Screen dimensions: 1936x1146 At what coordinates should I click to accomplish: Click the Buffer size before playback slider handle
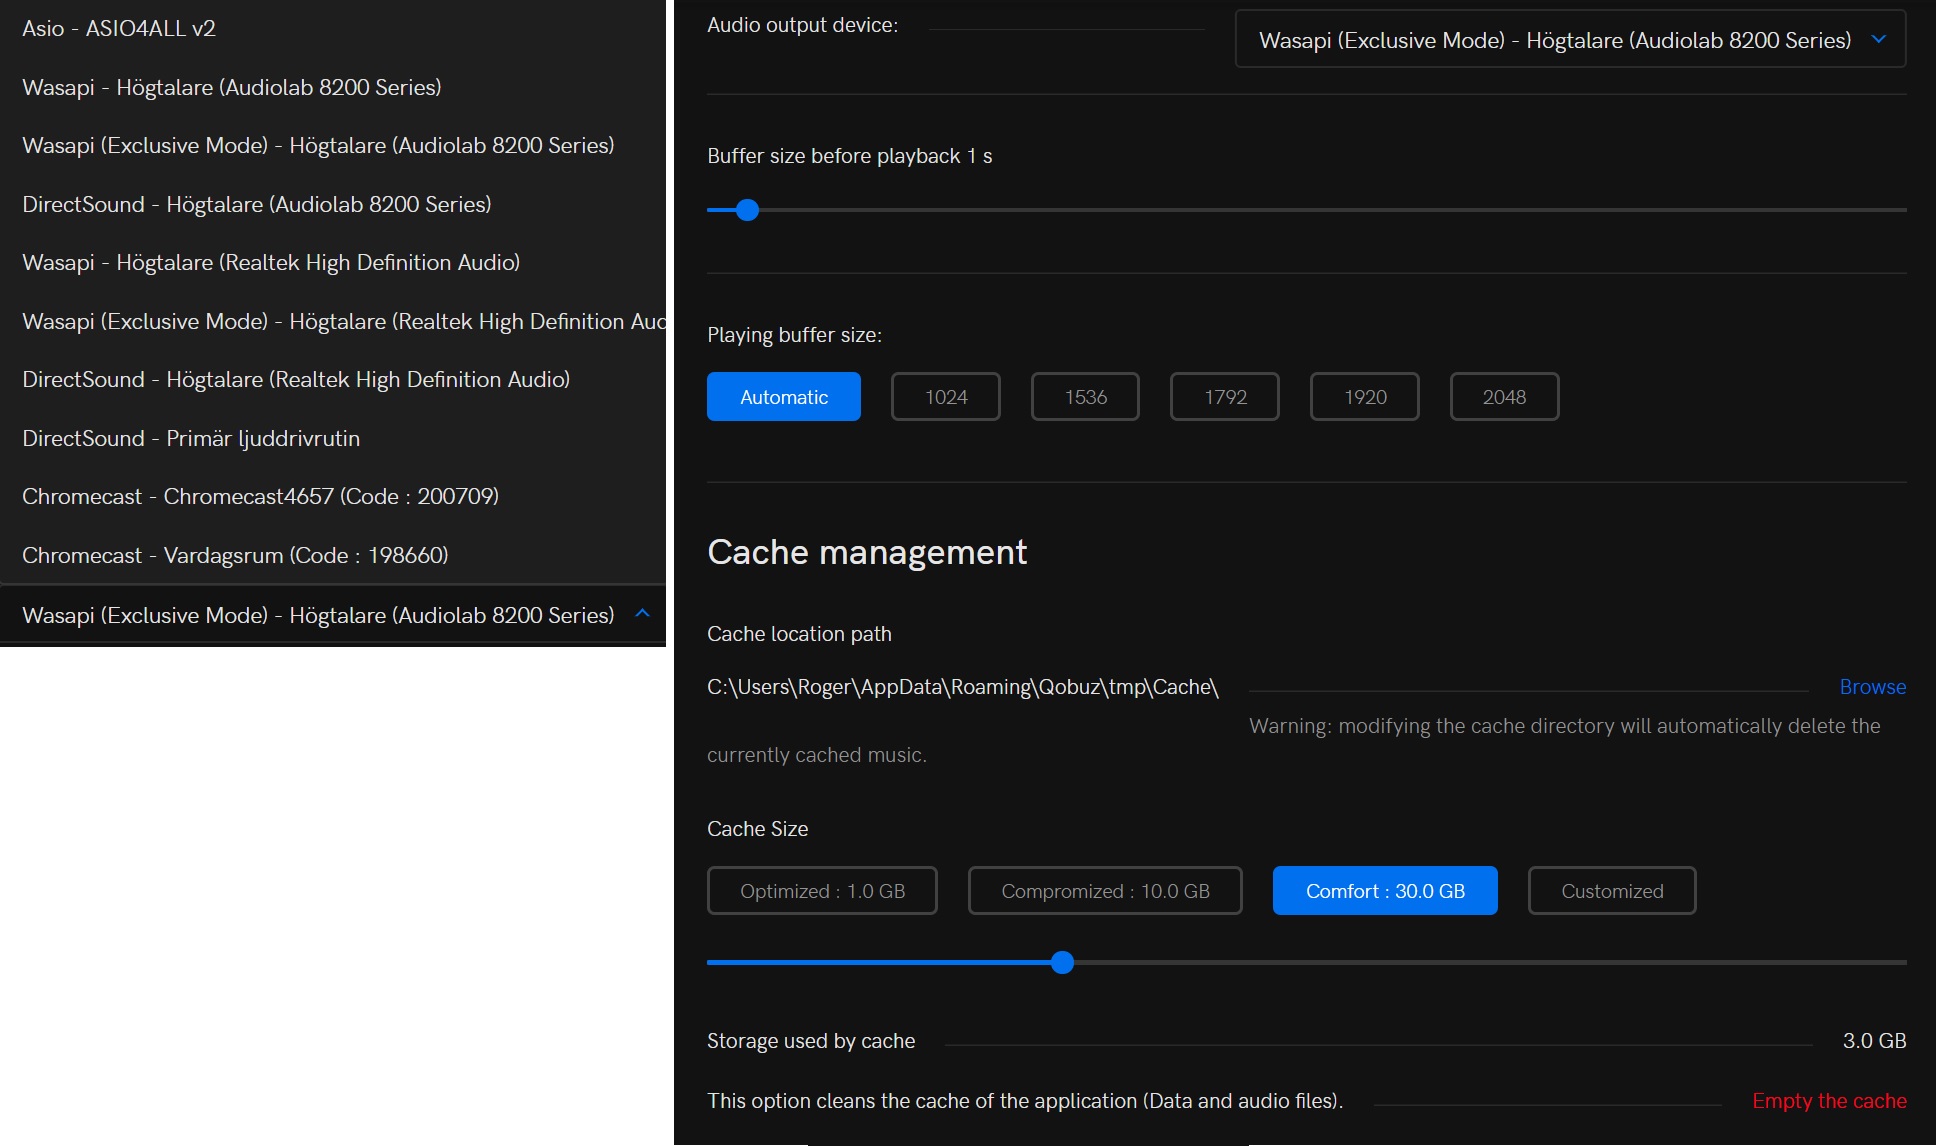coord(747,210)
